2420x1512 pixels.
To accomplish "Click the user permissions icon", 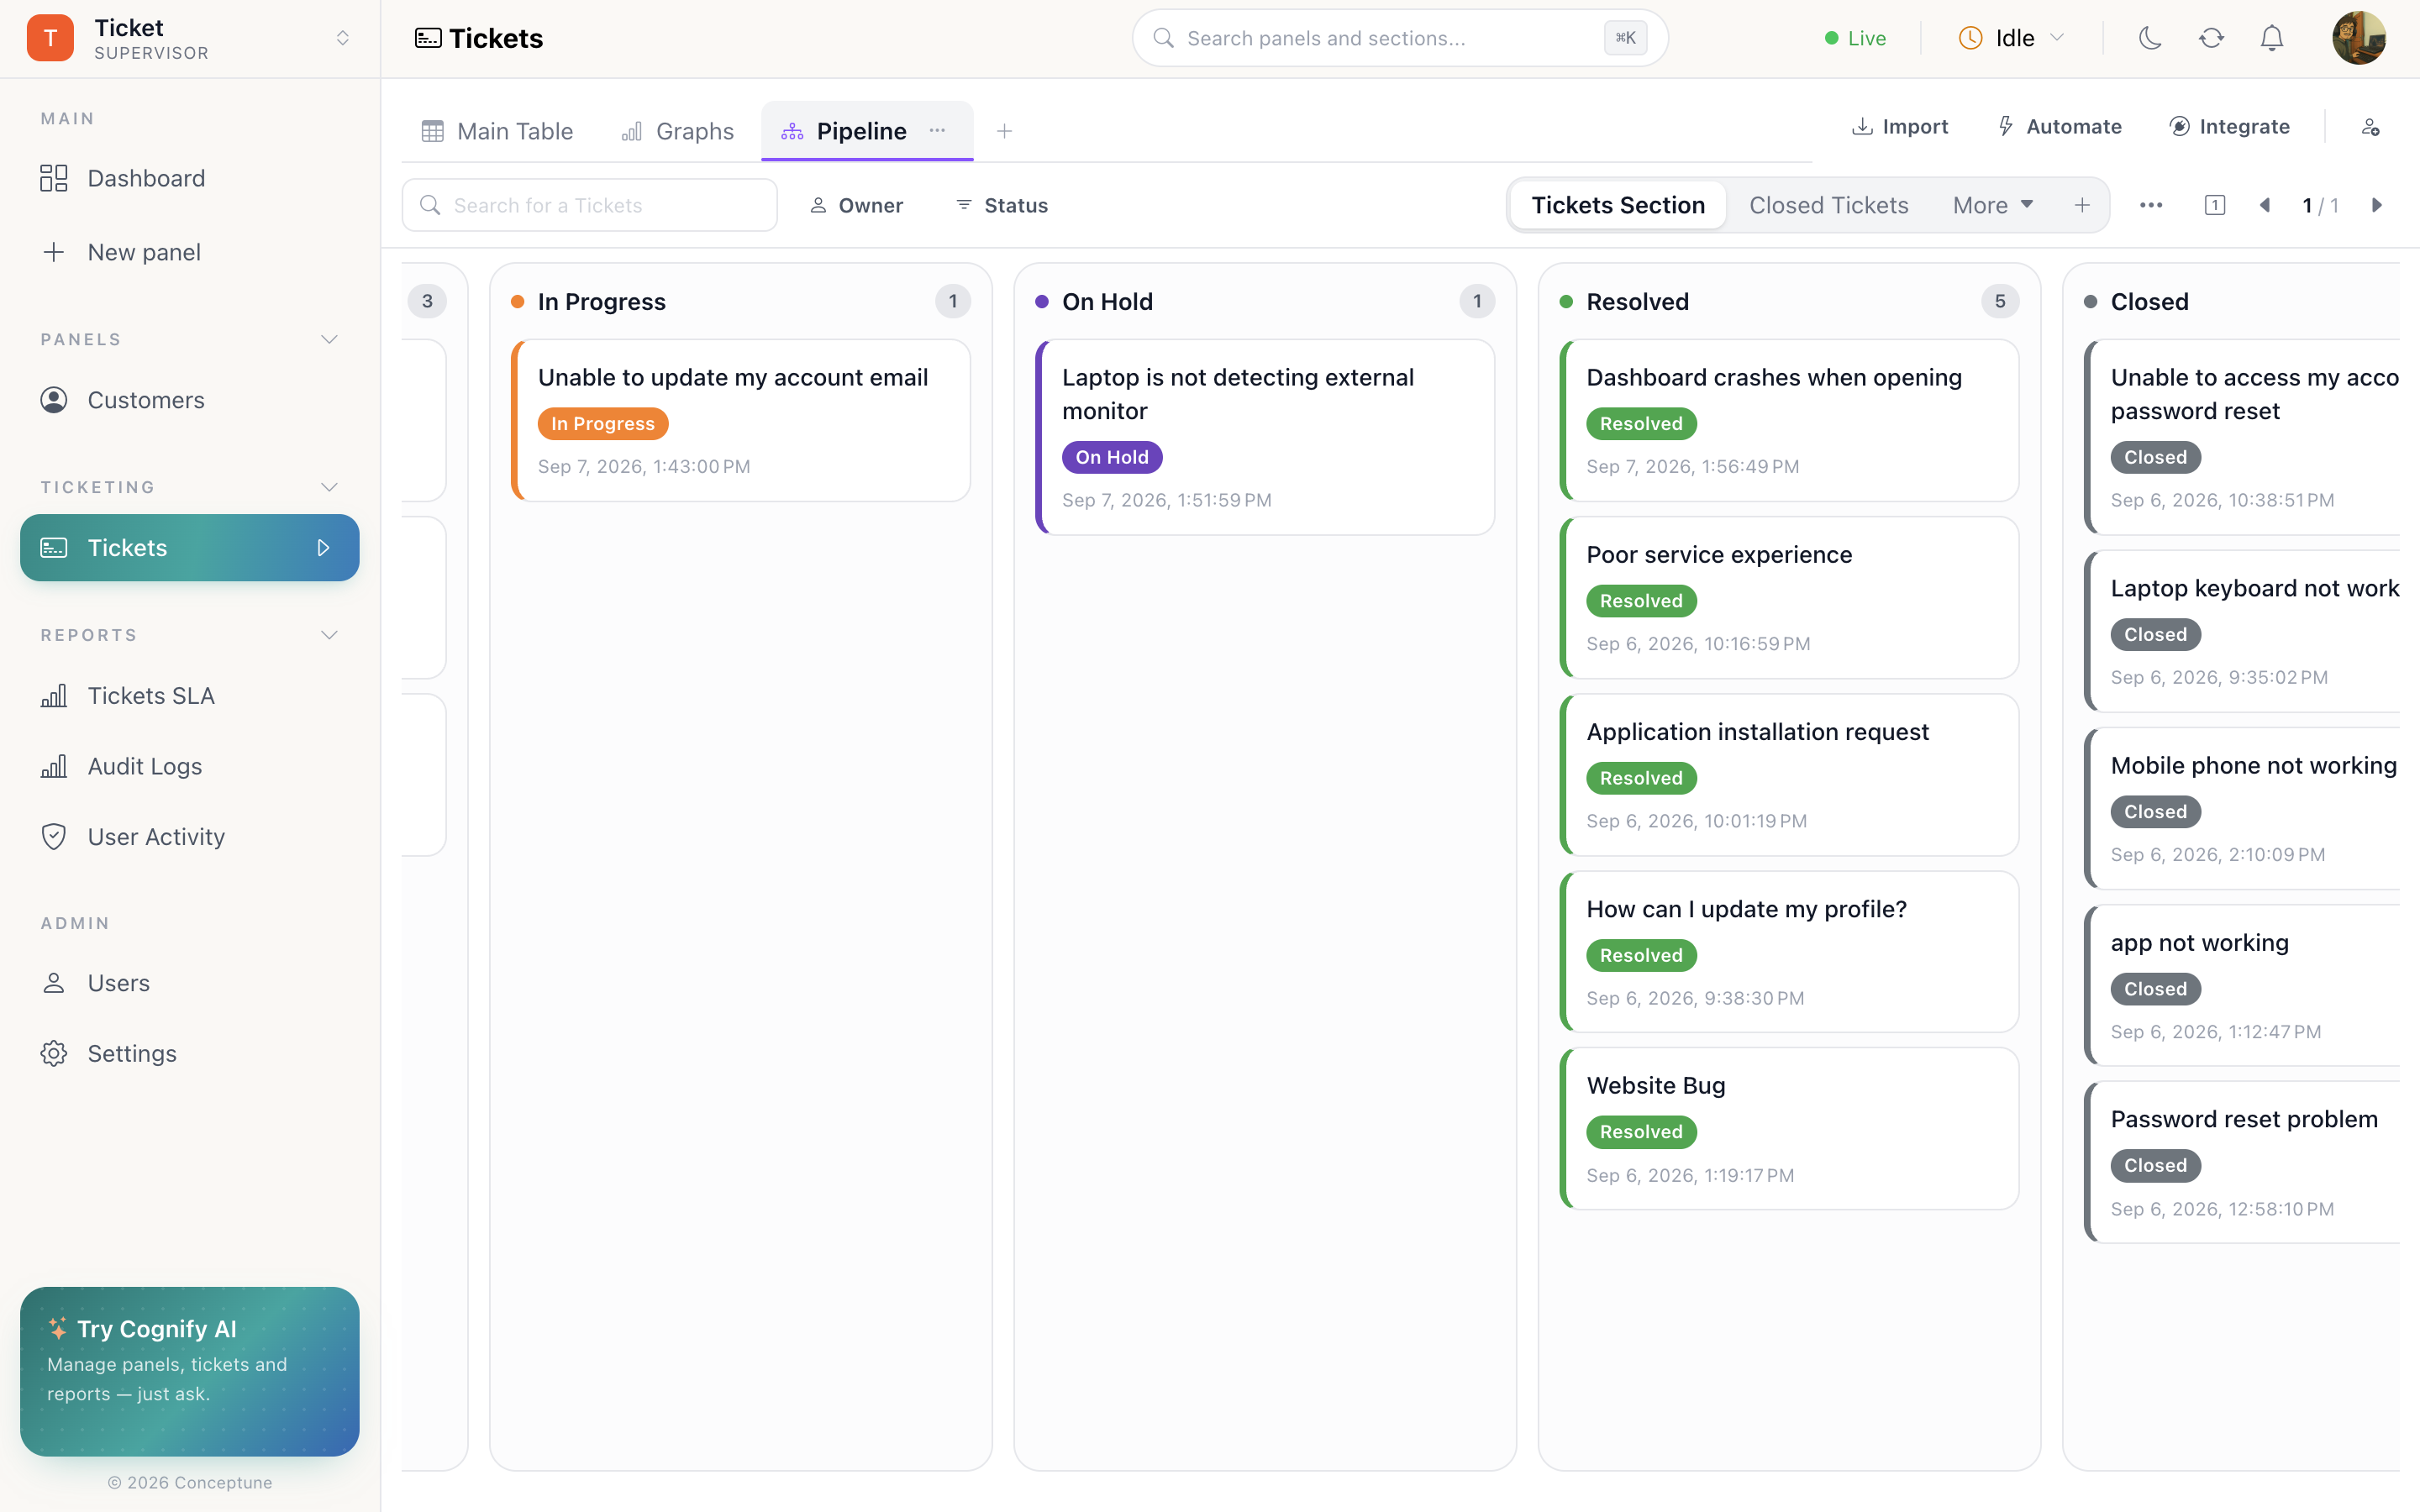I will click(2371, 127).
